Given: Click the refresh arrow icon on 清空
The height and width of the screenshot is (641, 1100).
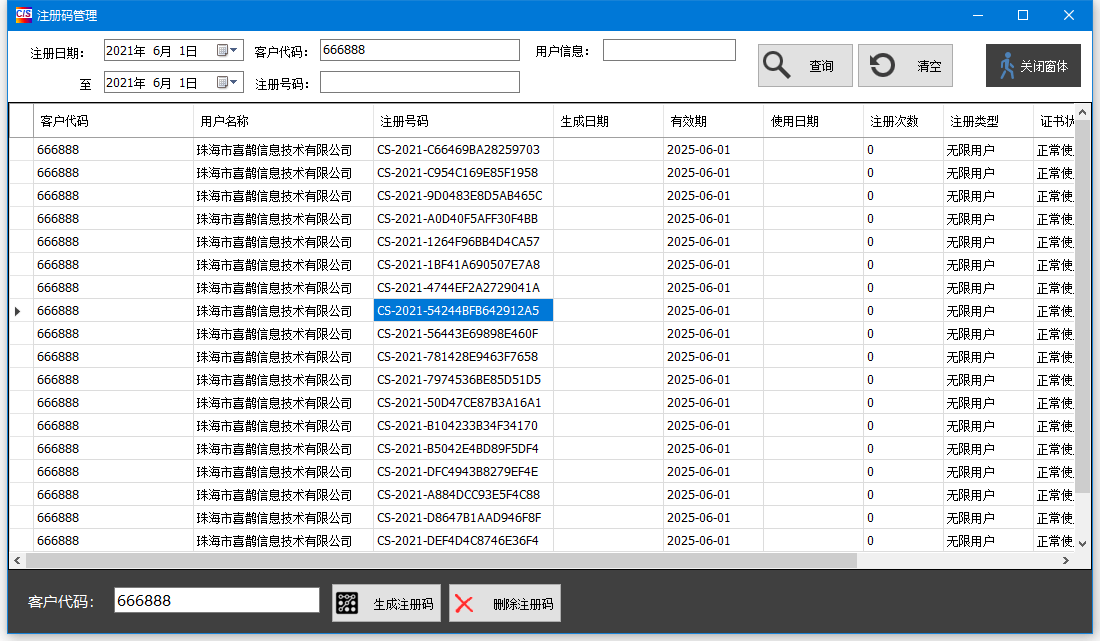Looking at the screenshot, I should (883, 66).
